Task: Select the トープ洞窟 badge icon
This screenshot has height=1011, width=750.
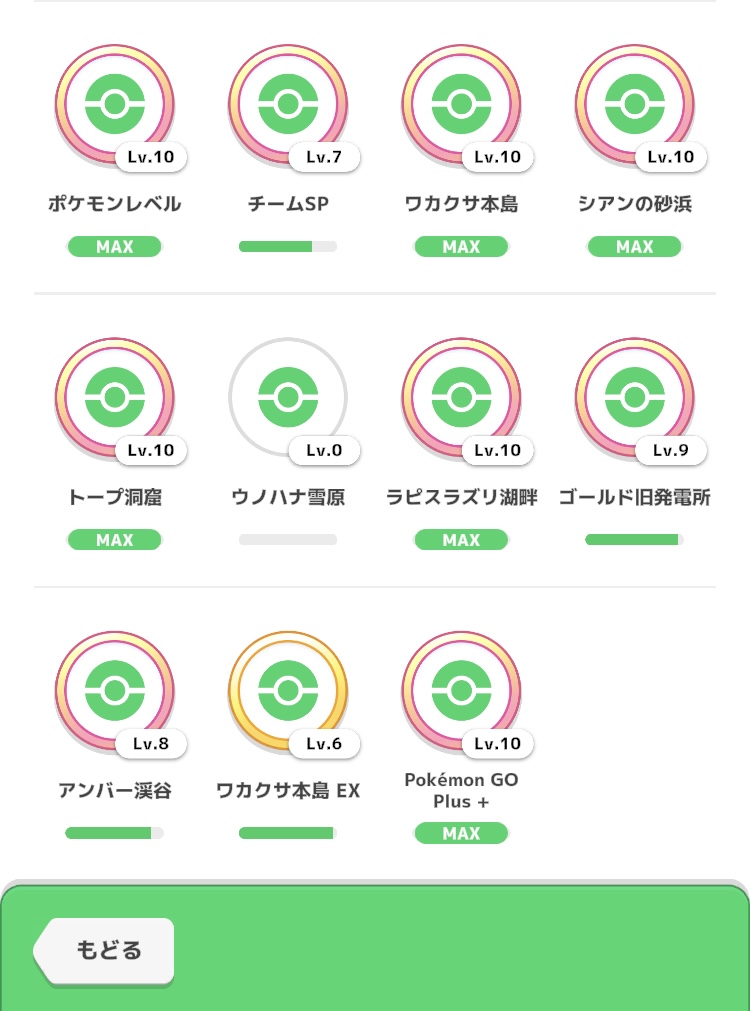Action: pos(114,397)
